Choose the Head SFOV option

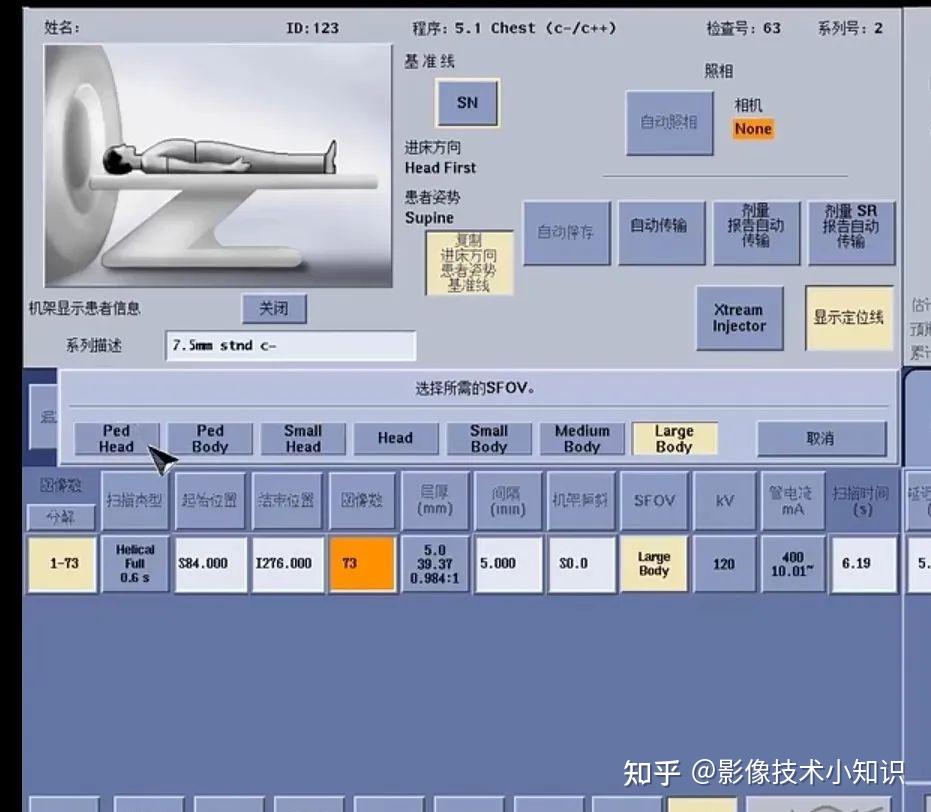coord(396,437)
